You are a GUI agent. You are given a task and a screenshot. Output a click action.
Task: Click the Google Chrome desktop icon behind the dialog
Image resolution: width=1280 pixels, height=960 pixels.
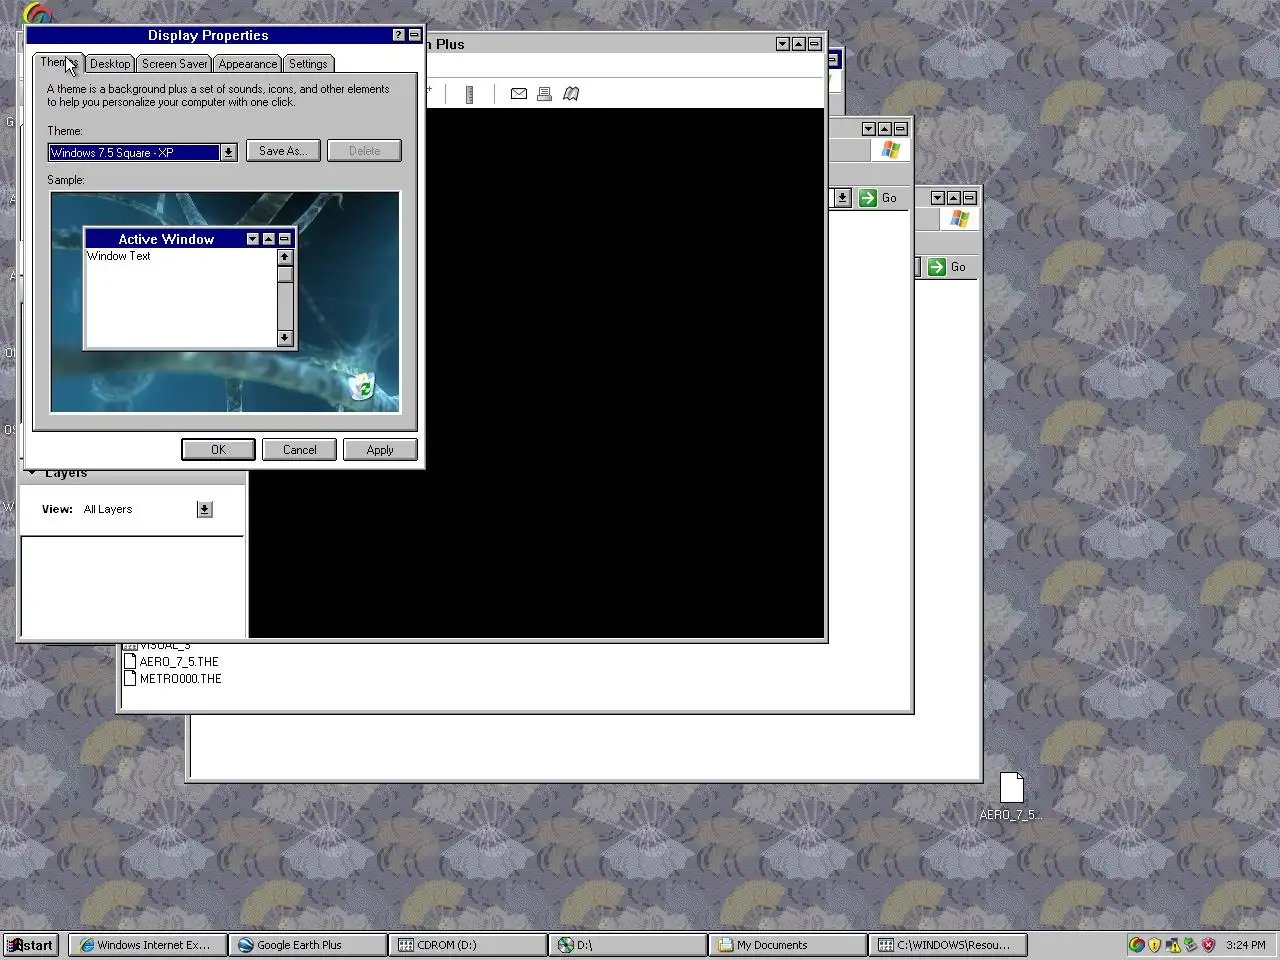point(36,14)
